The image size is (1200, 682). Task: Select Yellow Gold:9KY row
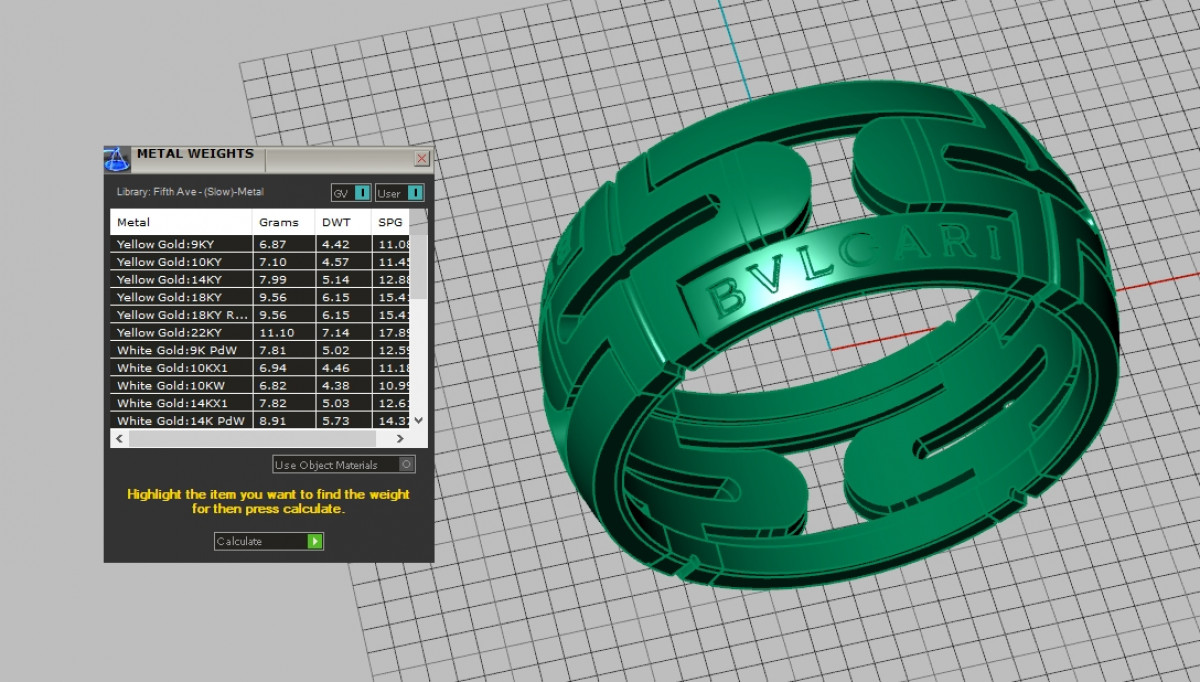[x=180, y=244]
